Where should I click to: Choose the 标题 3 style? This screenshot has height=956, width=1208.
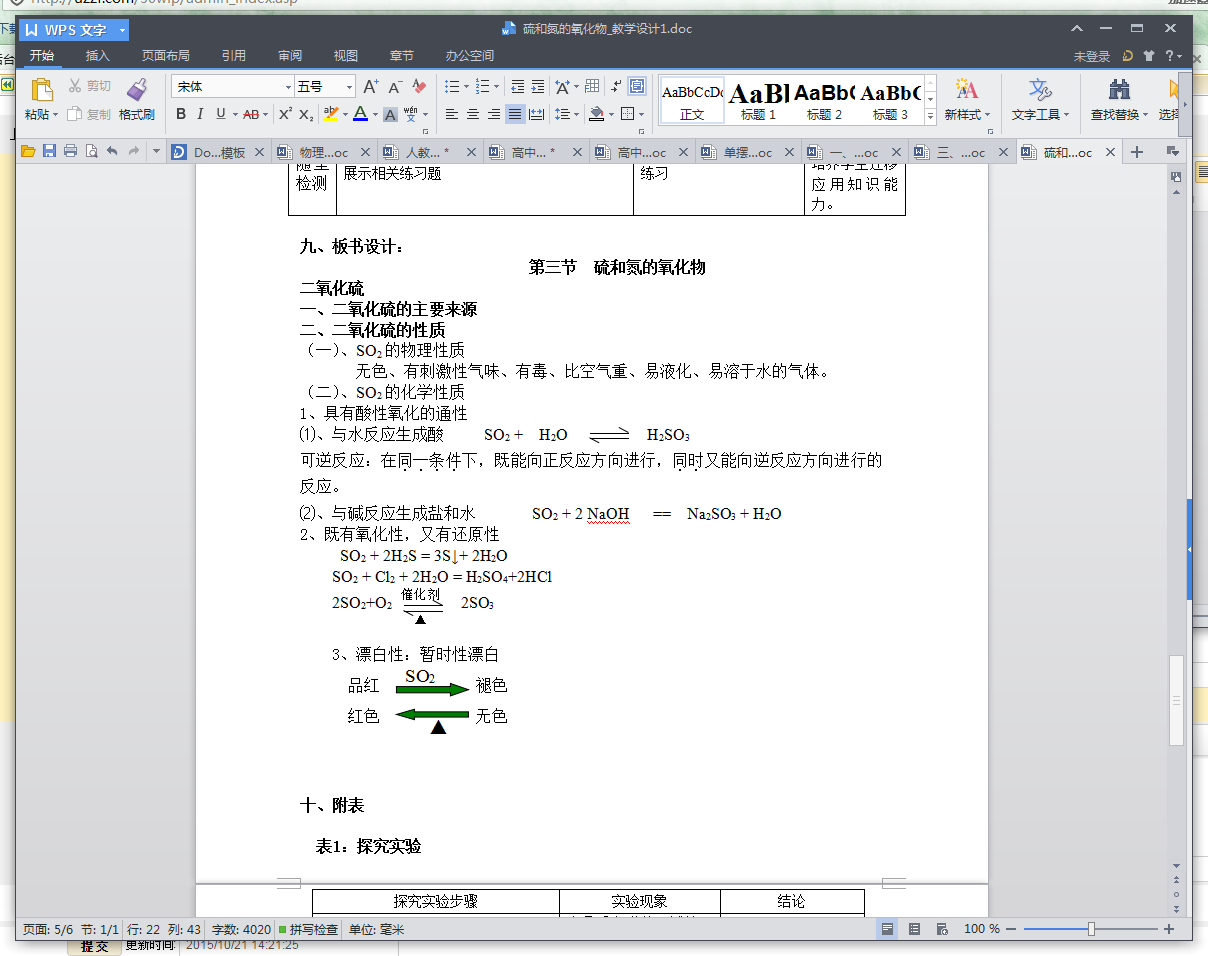890,101
